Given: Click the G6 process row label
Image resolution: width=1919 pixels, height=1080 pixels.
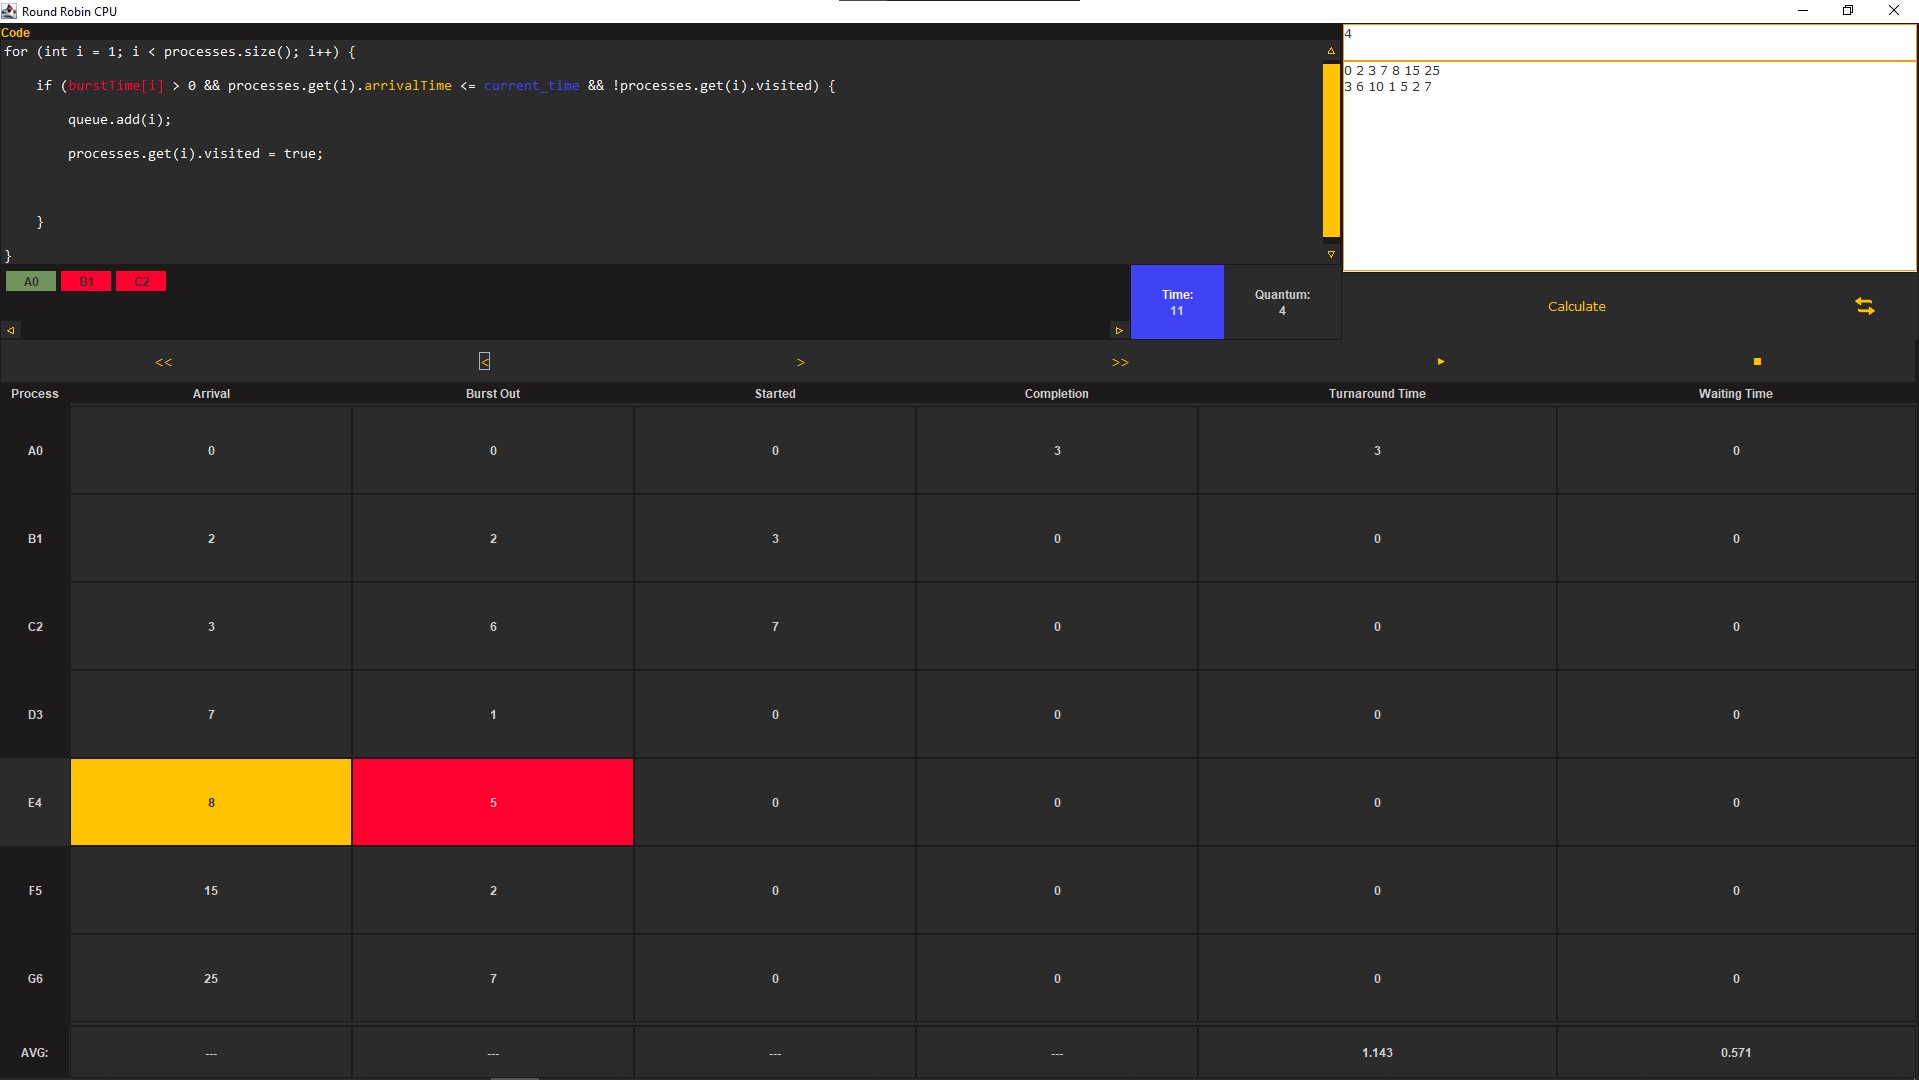Looking at the screenshot, I should coord(35,979).
